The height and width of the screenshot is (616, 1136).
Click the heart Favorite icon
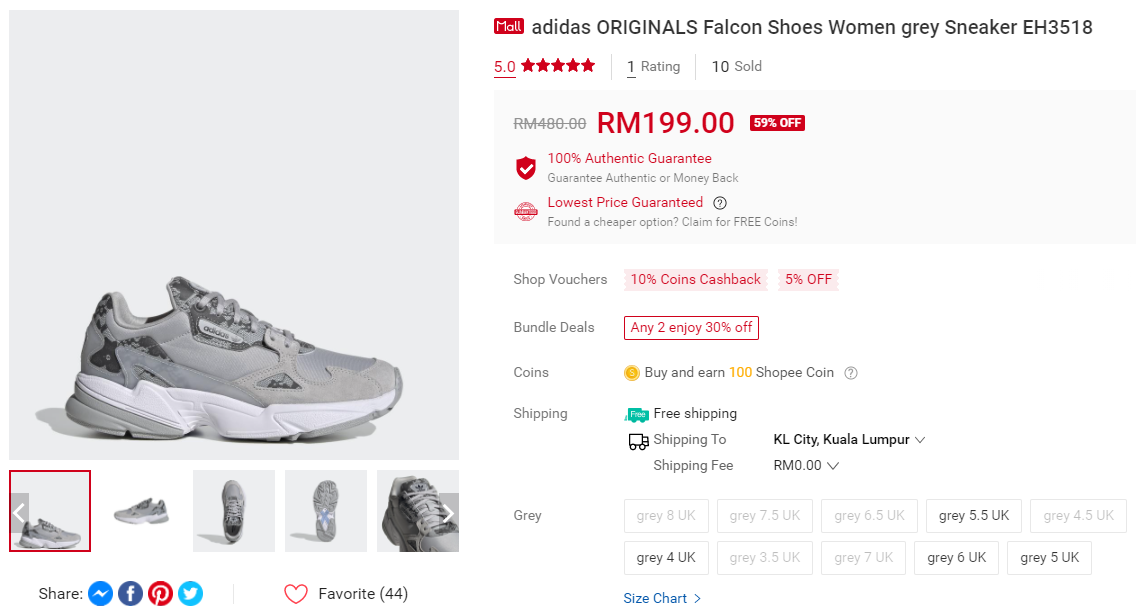coord(296,594)
